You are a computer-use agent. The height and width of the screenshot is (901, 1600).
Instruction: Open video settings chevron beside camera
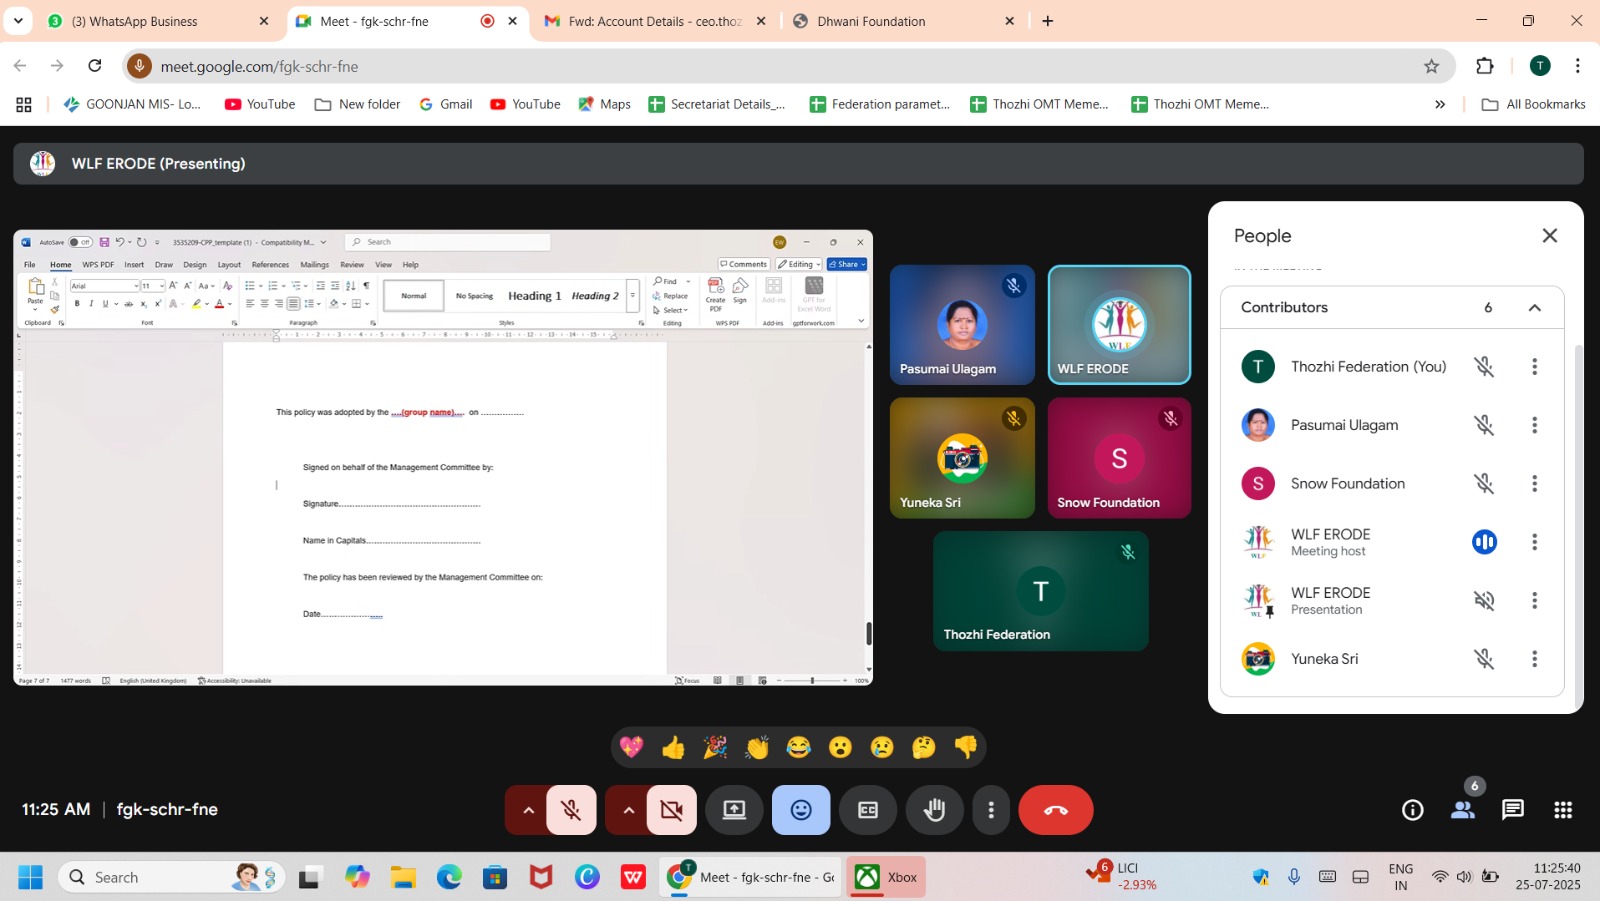(628, 810)
